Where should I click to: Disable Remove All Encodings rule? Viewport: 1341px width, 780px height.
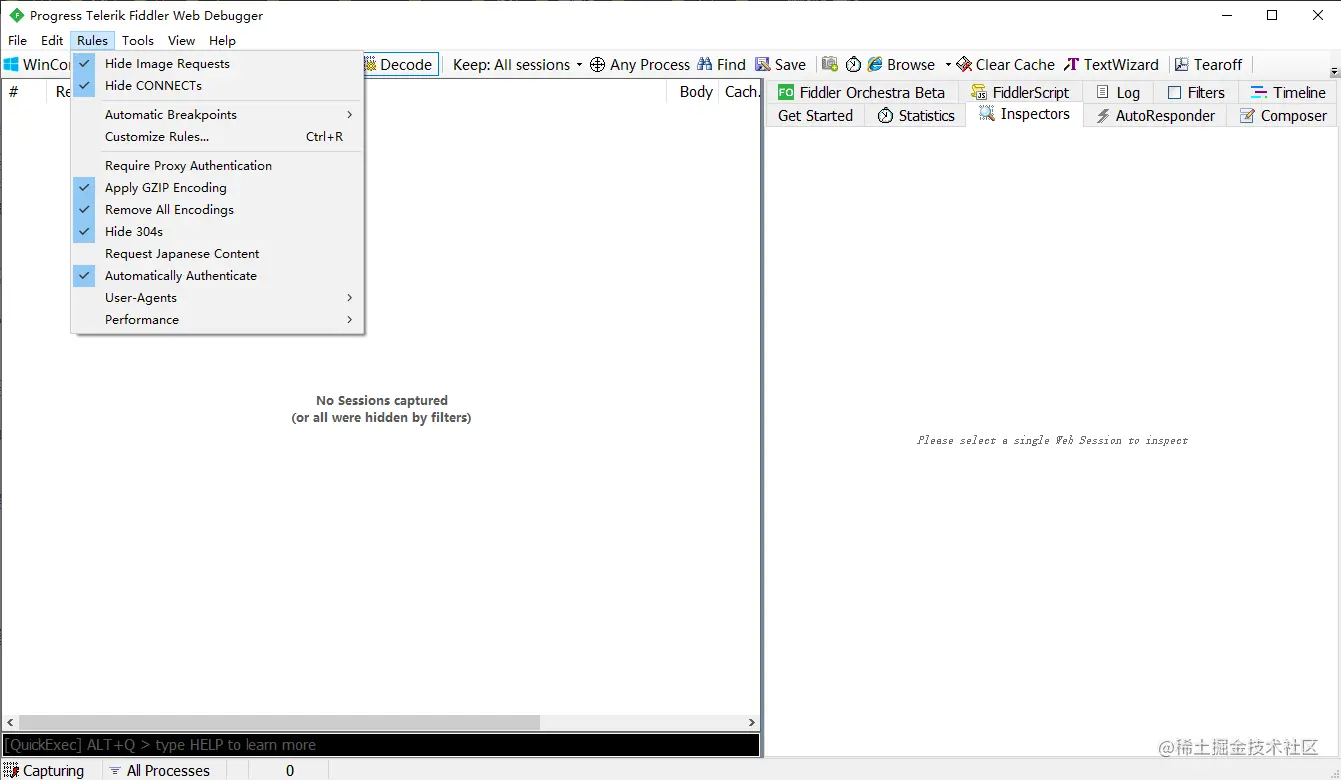pos(217,210)
